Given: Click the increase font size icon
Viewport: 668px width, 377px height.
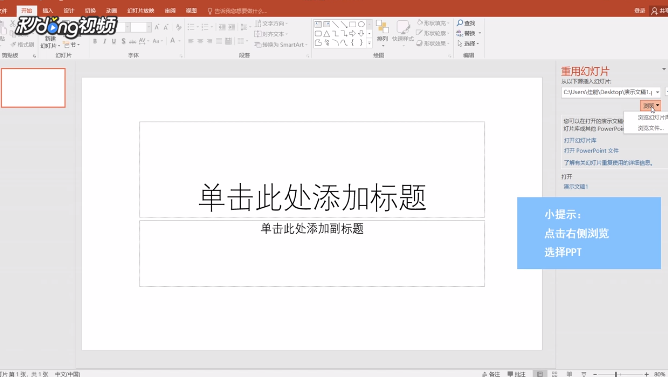Looking at the screenshot, I should tap(157, 27).
